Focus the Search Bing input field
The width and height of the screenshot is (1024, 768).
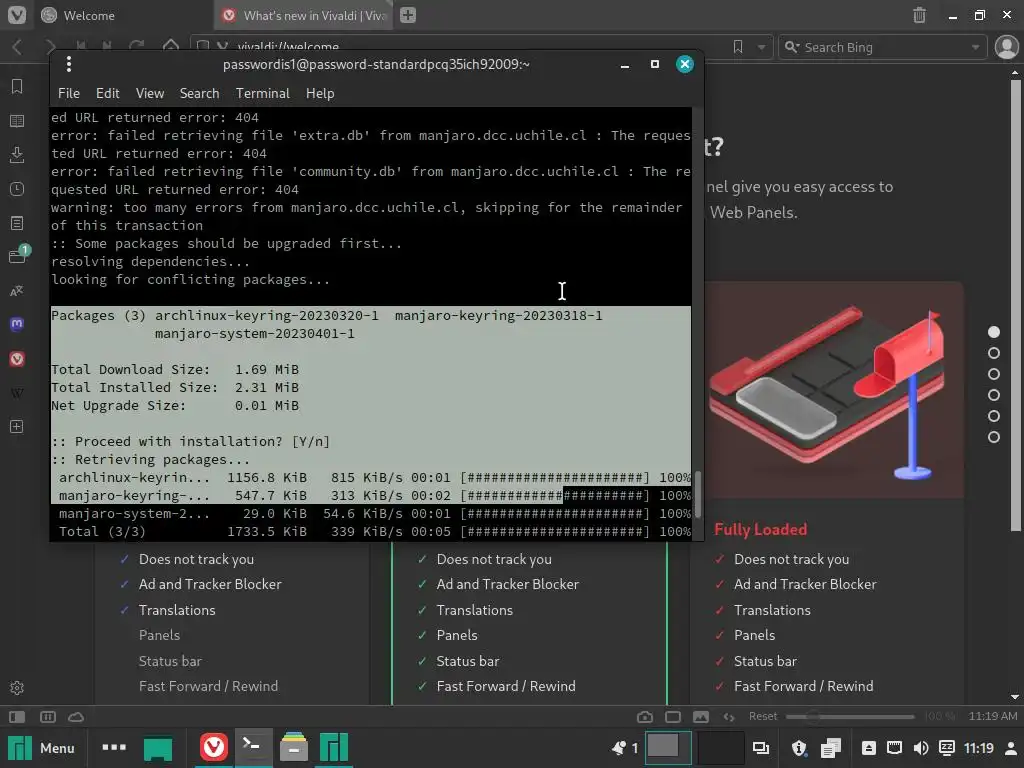pos(885,47)
